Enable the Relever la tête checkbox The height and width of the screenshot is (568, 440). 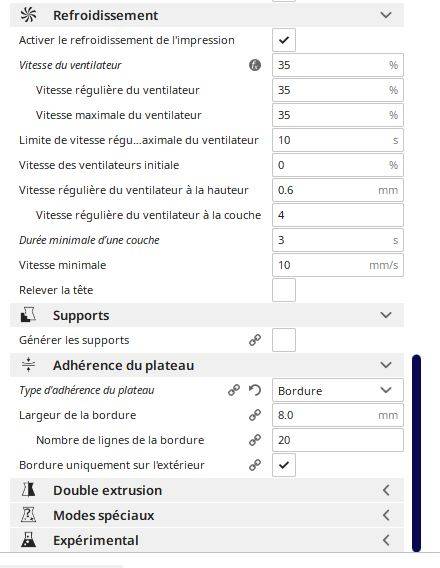click(284, 290)
